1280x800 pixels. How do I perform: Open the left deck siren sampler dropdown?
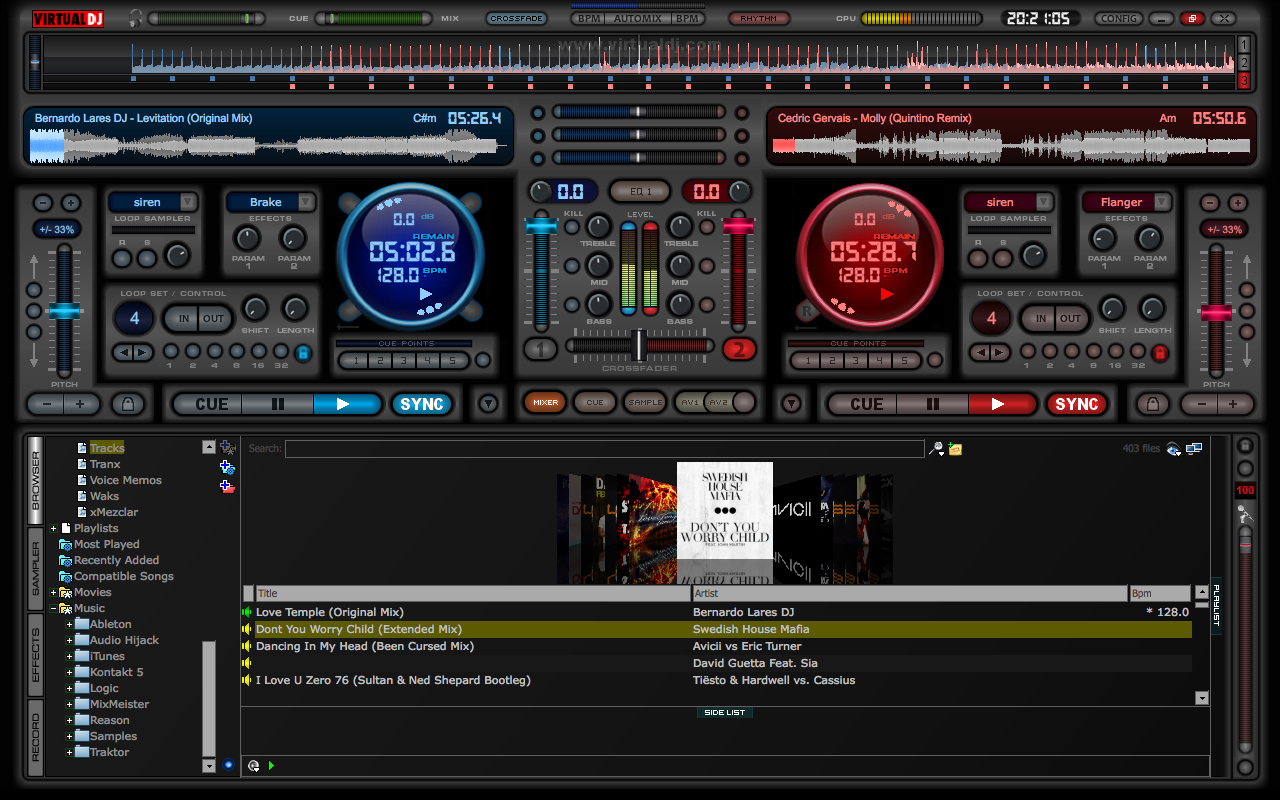point(187,202)
